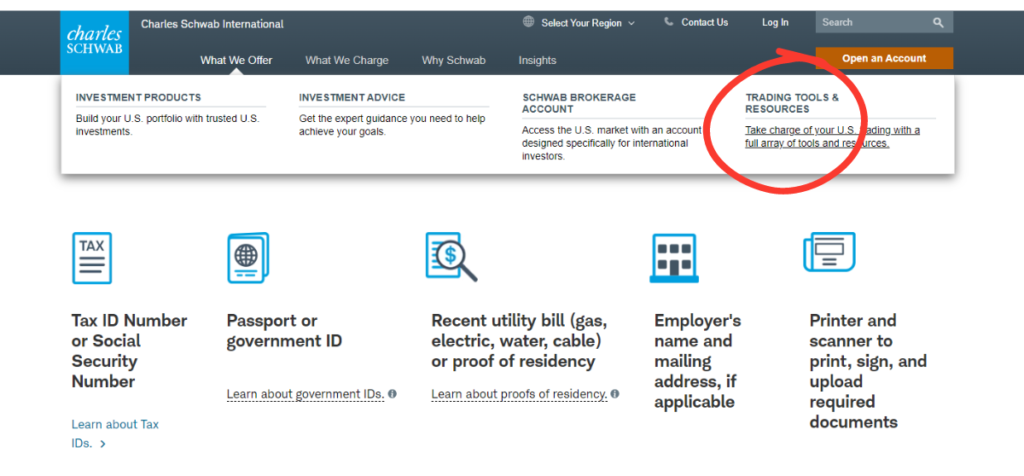Click Passport or government ID heading
This screenshot has height=476, width=1024.
click(284, 330)
